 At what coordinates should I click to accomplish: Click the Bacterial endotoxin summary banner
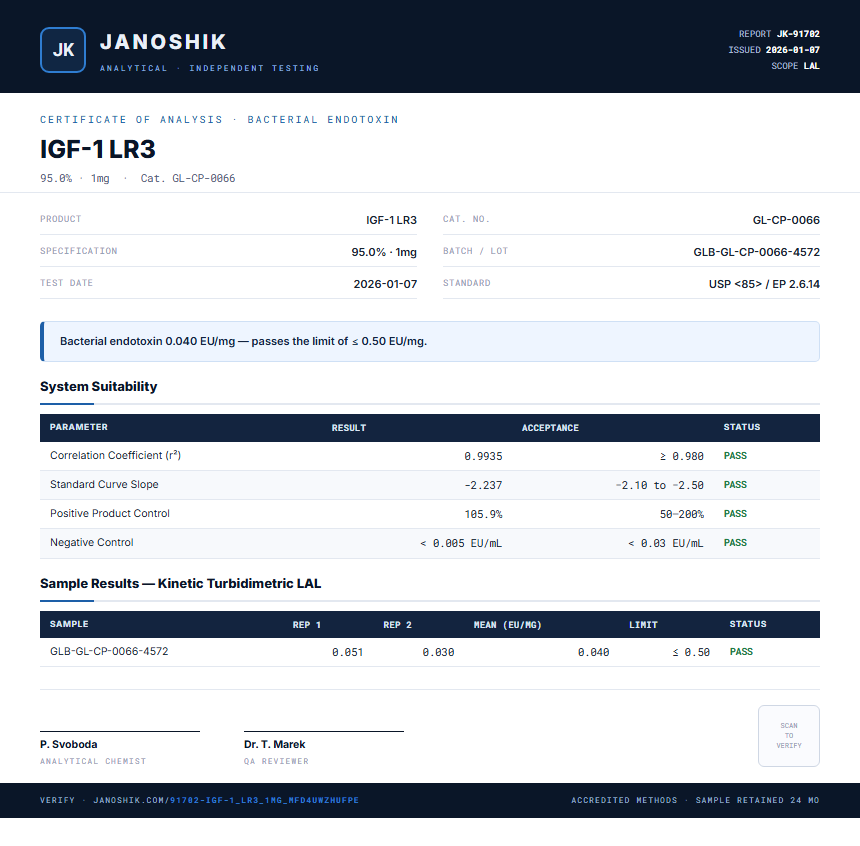[430, 341]
